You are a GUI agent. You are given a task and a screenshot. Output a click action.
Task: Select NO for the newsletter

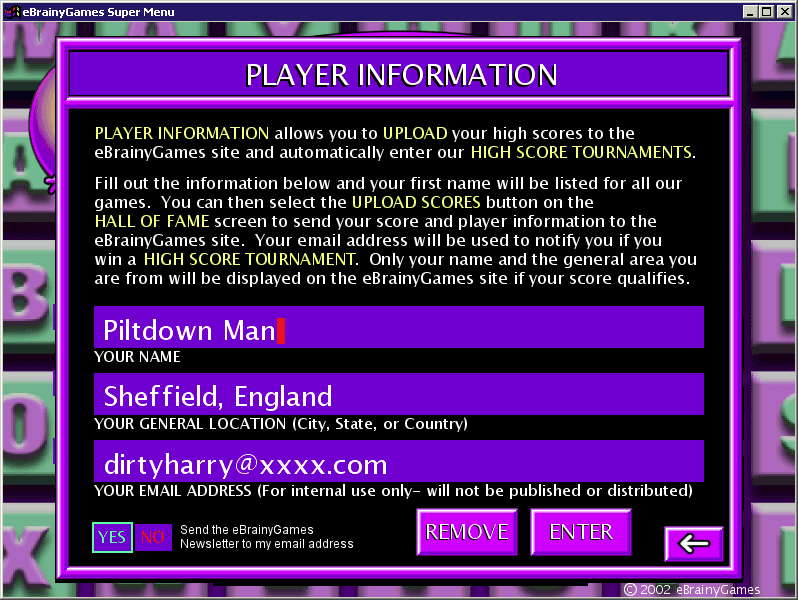click(x=153, y=537)
